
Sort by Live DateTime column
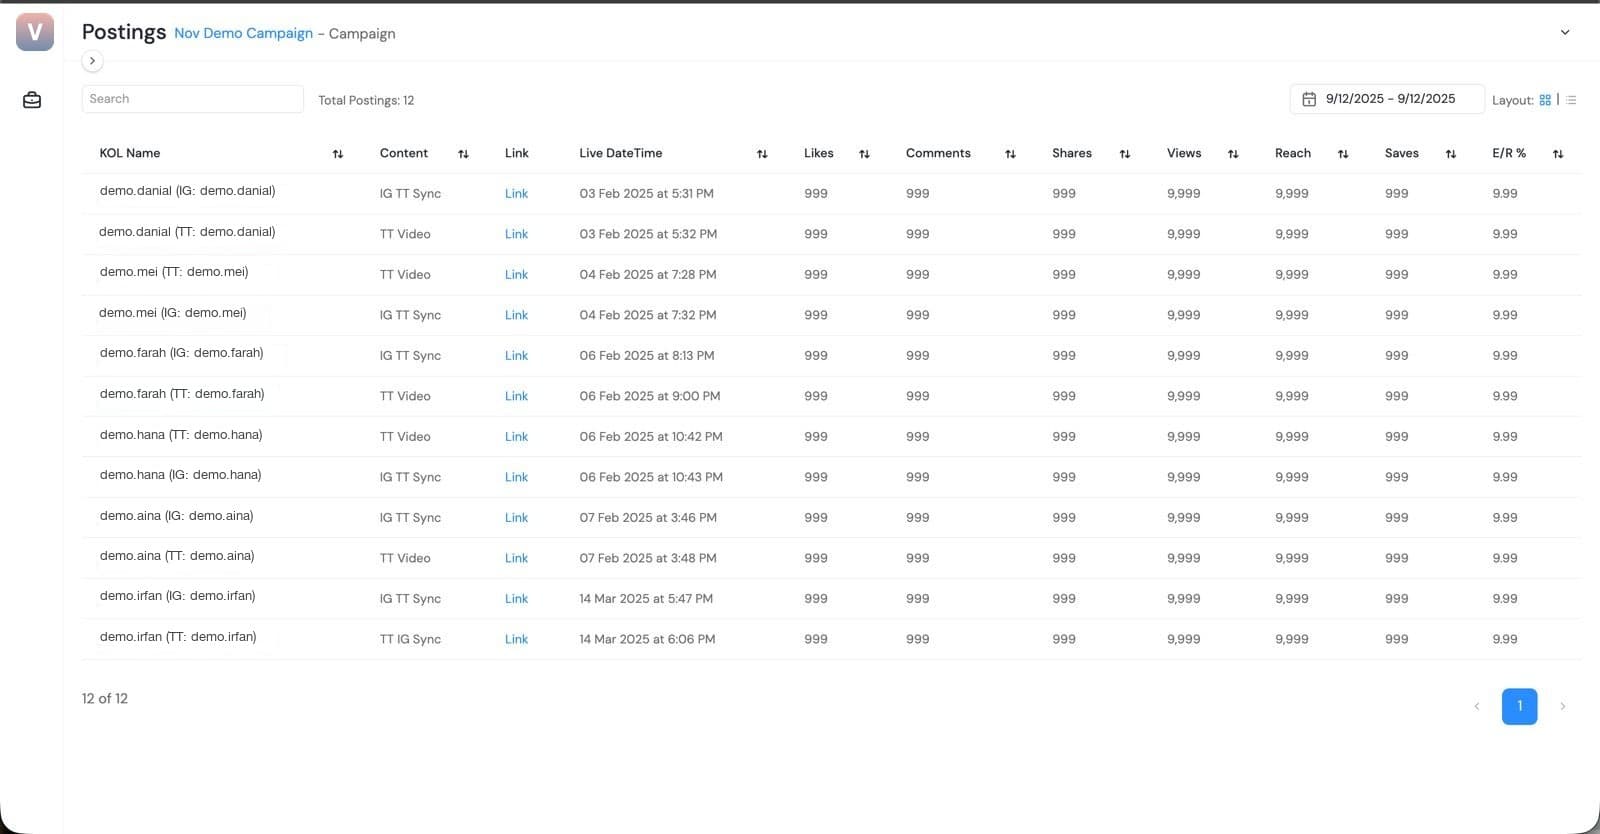[762, 154]
